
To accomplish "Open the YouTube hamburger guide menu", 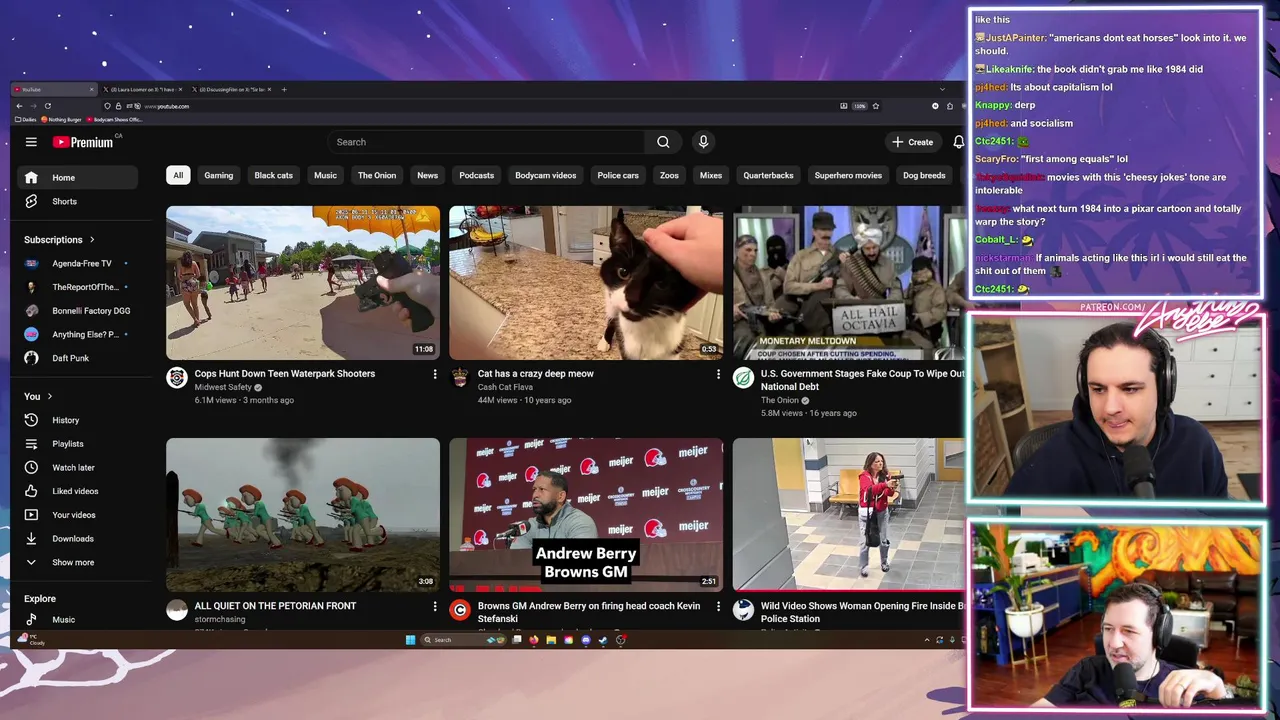I will pos(31,142).
